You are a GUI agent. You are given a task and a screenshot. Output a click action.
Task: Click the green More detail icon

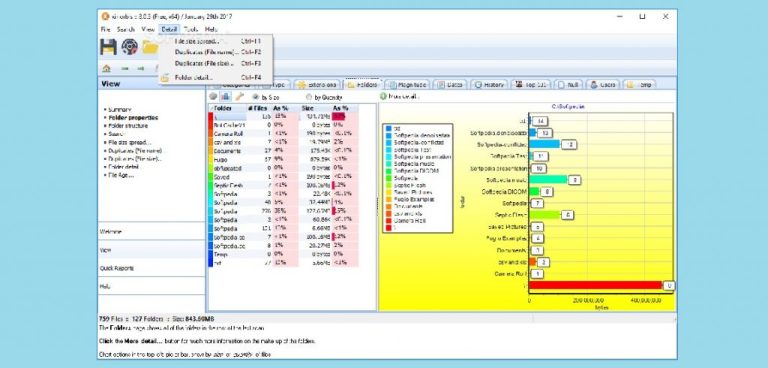pos(383,97)
